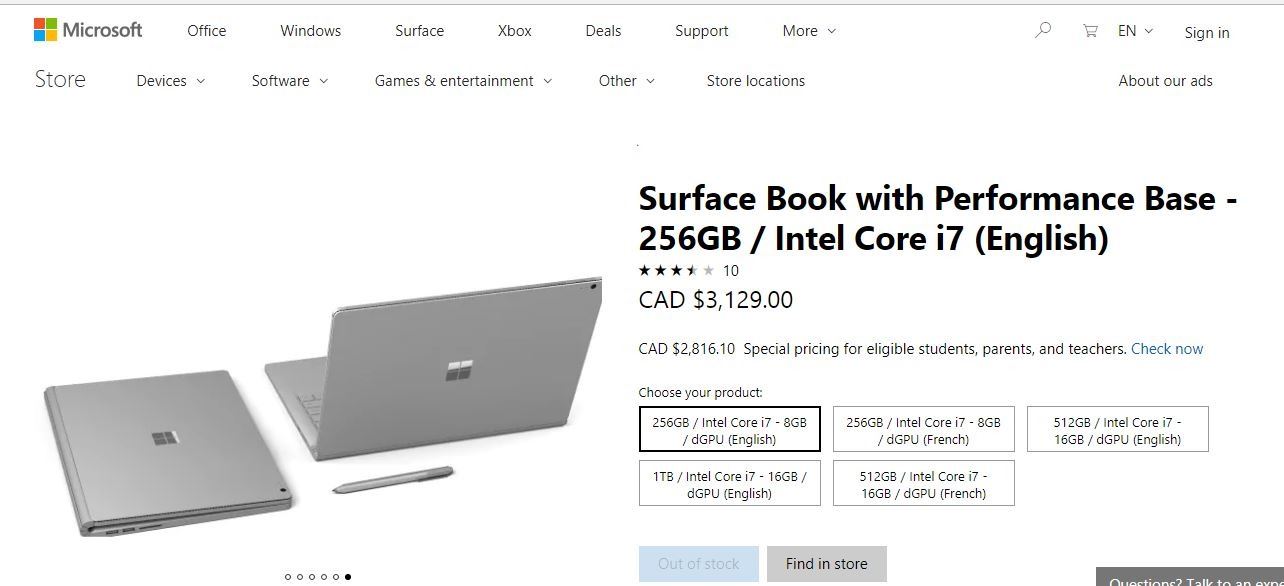Screen dimensions: 1284x586
Task: Expand the More menu in top navigation
Action: point(809,31)
